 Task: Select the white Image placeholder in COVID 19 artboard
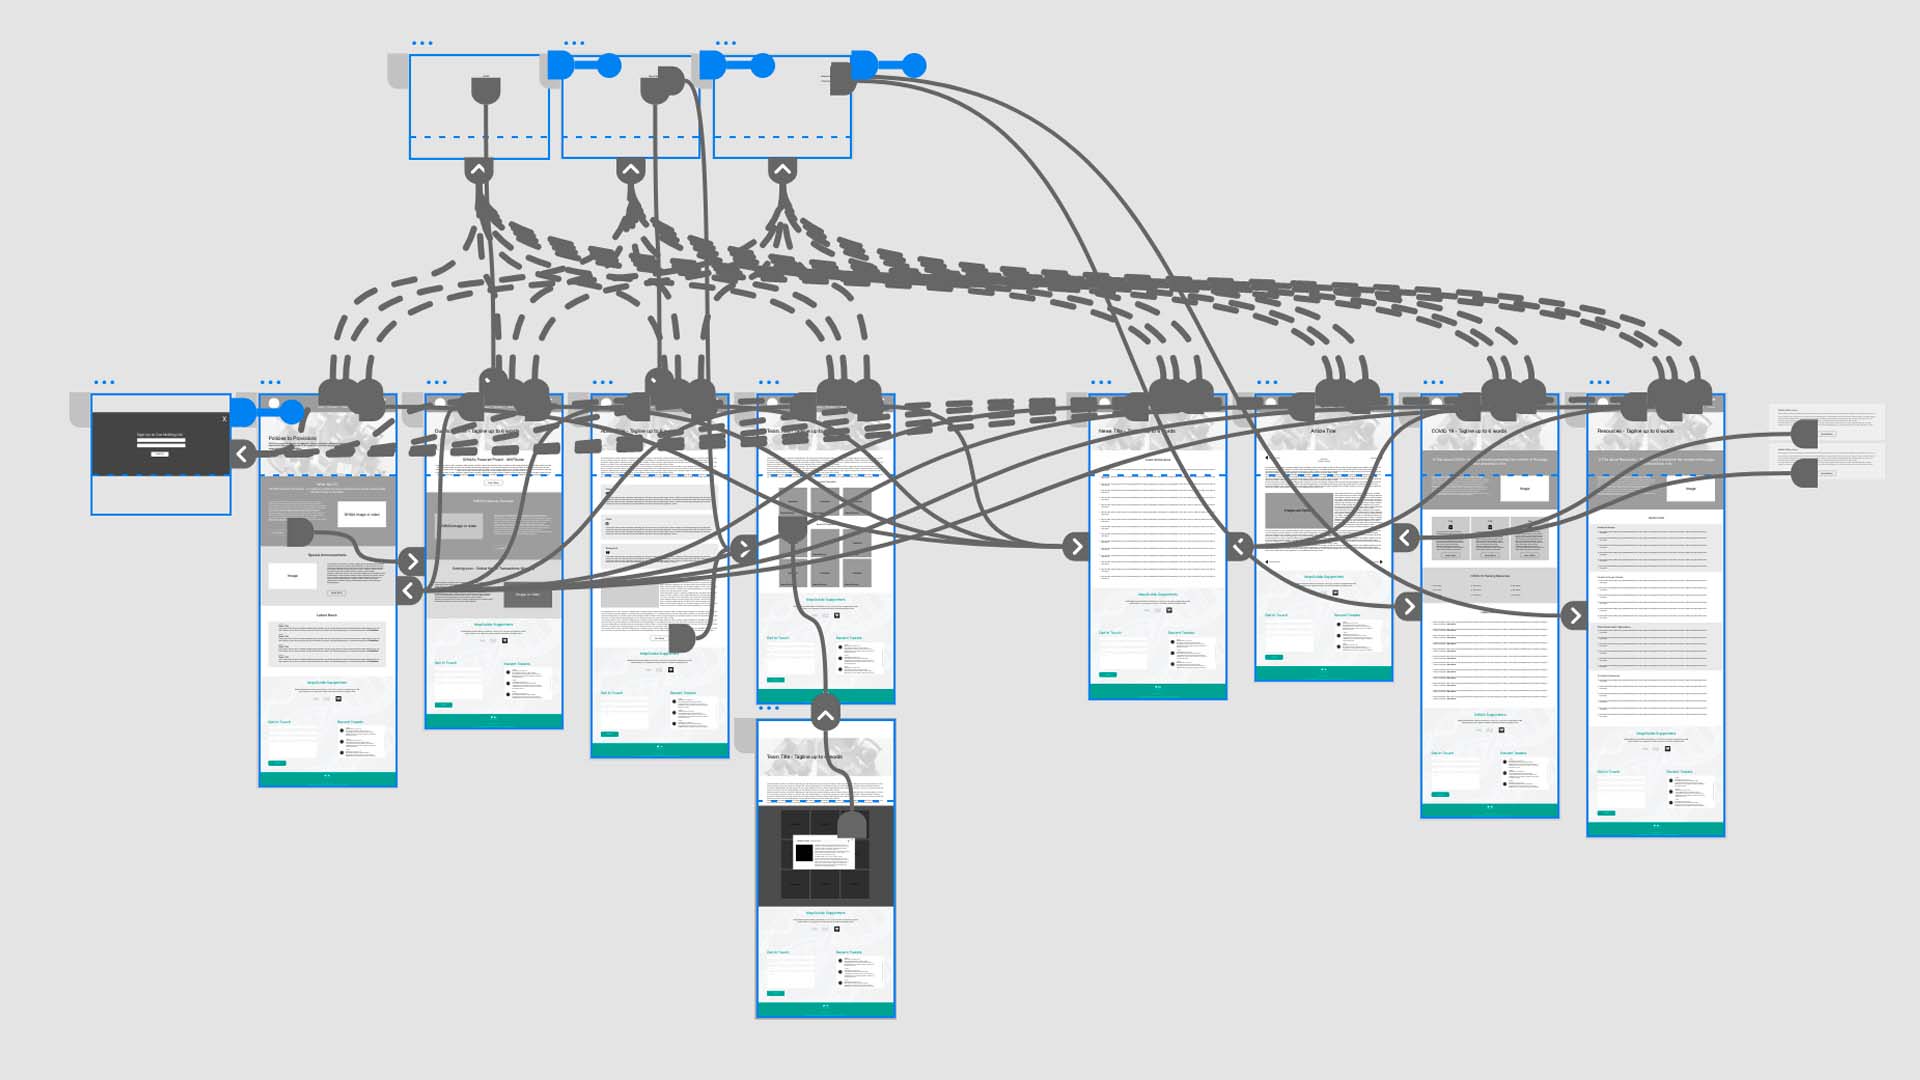coord(1524,489)
